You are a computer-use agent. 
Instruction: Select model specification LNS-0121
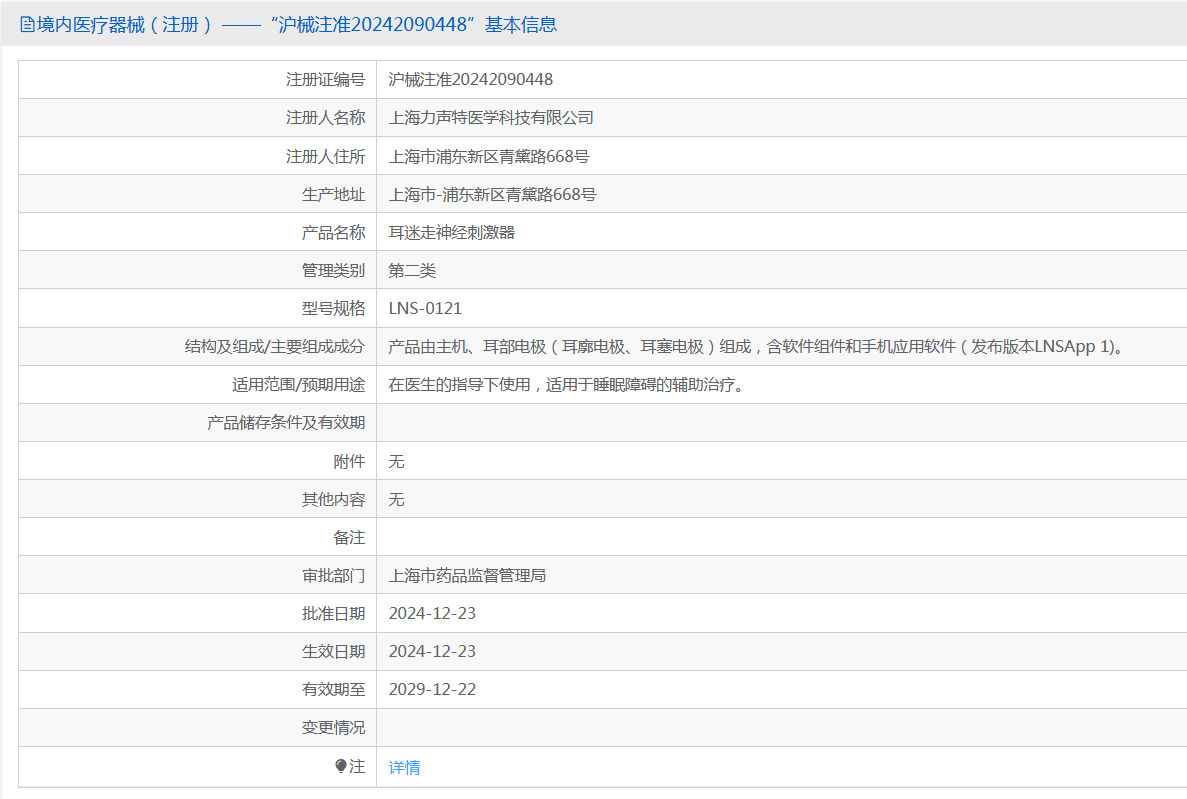pos(425,308)
